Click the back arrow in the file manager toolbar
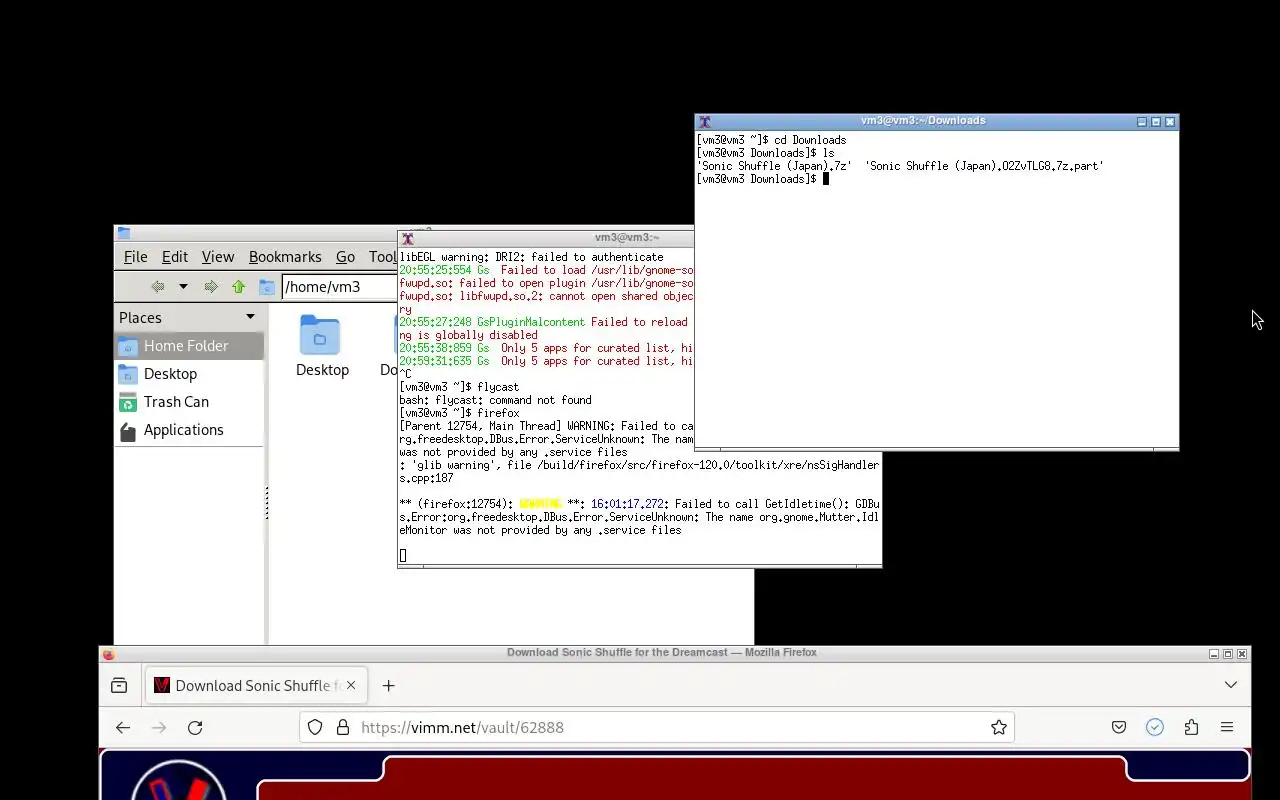The image size is (1280, 800). 157,287
